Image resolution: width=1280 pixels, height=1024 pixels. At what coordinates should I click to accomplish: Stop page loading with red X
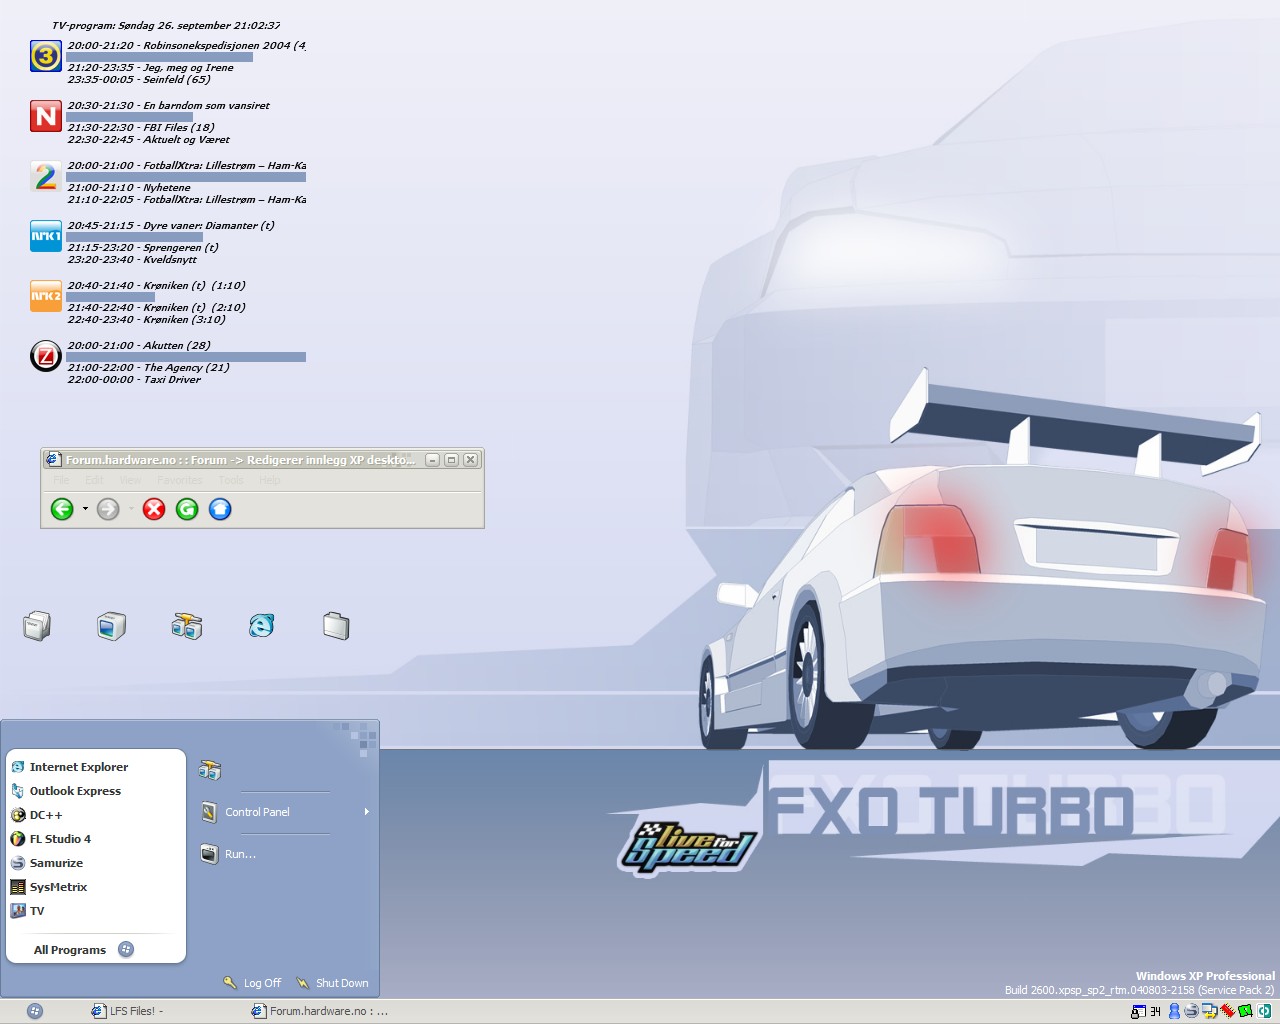click(x=154, y=509)
